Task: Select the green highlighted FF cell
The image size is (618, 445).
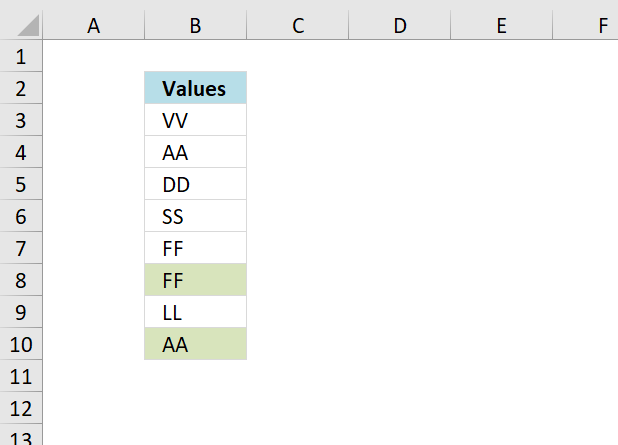Action: click(195, 280)
